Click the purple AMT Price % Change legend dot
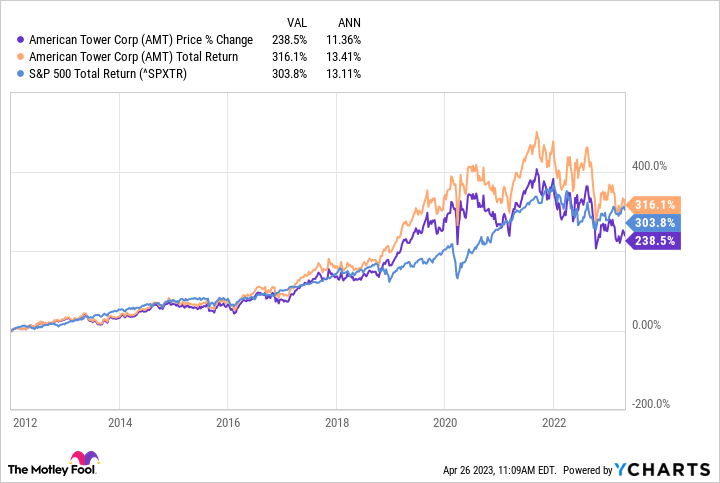Screen dimensions: 720x483 tap(21, 41)
